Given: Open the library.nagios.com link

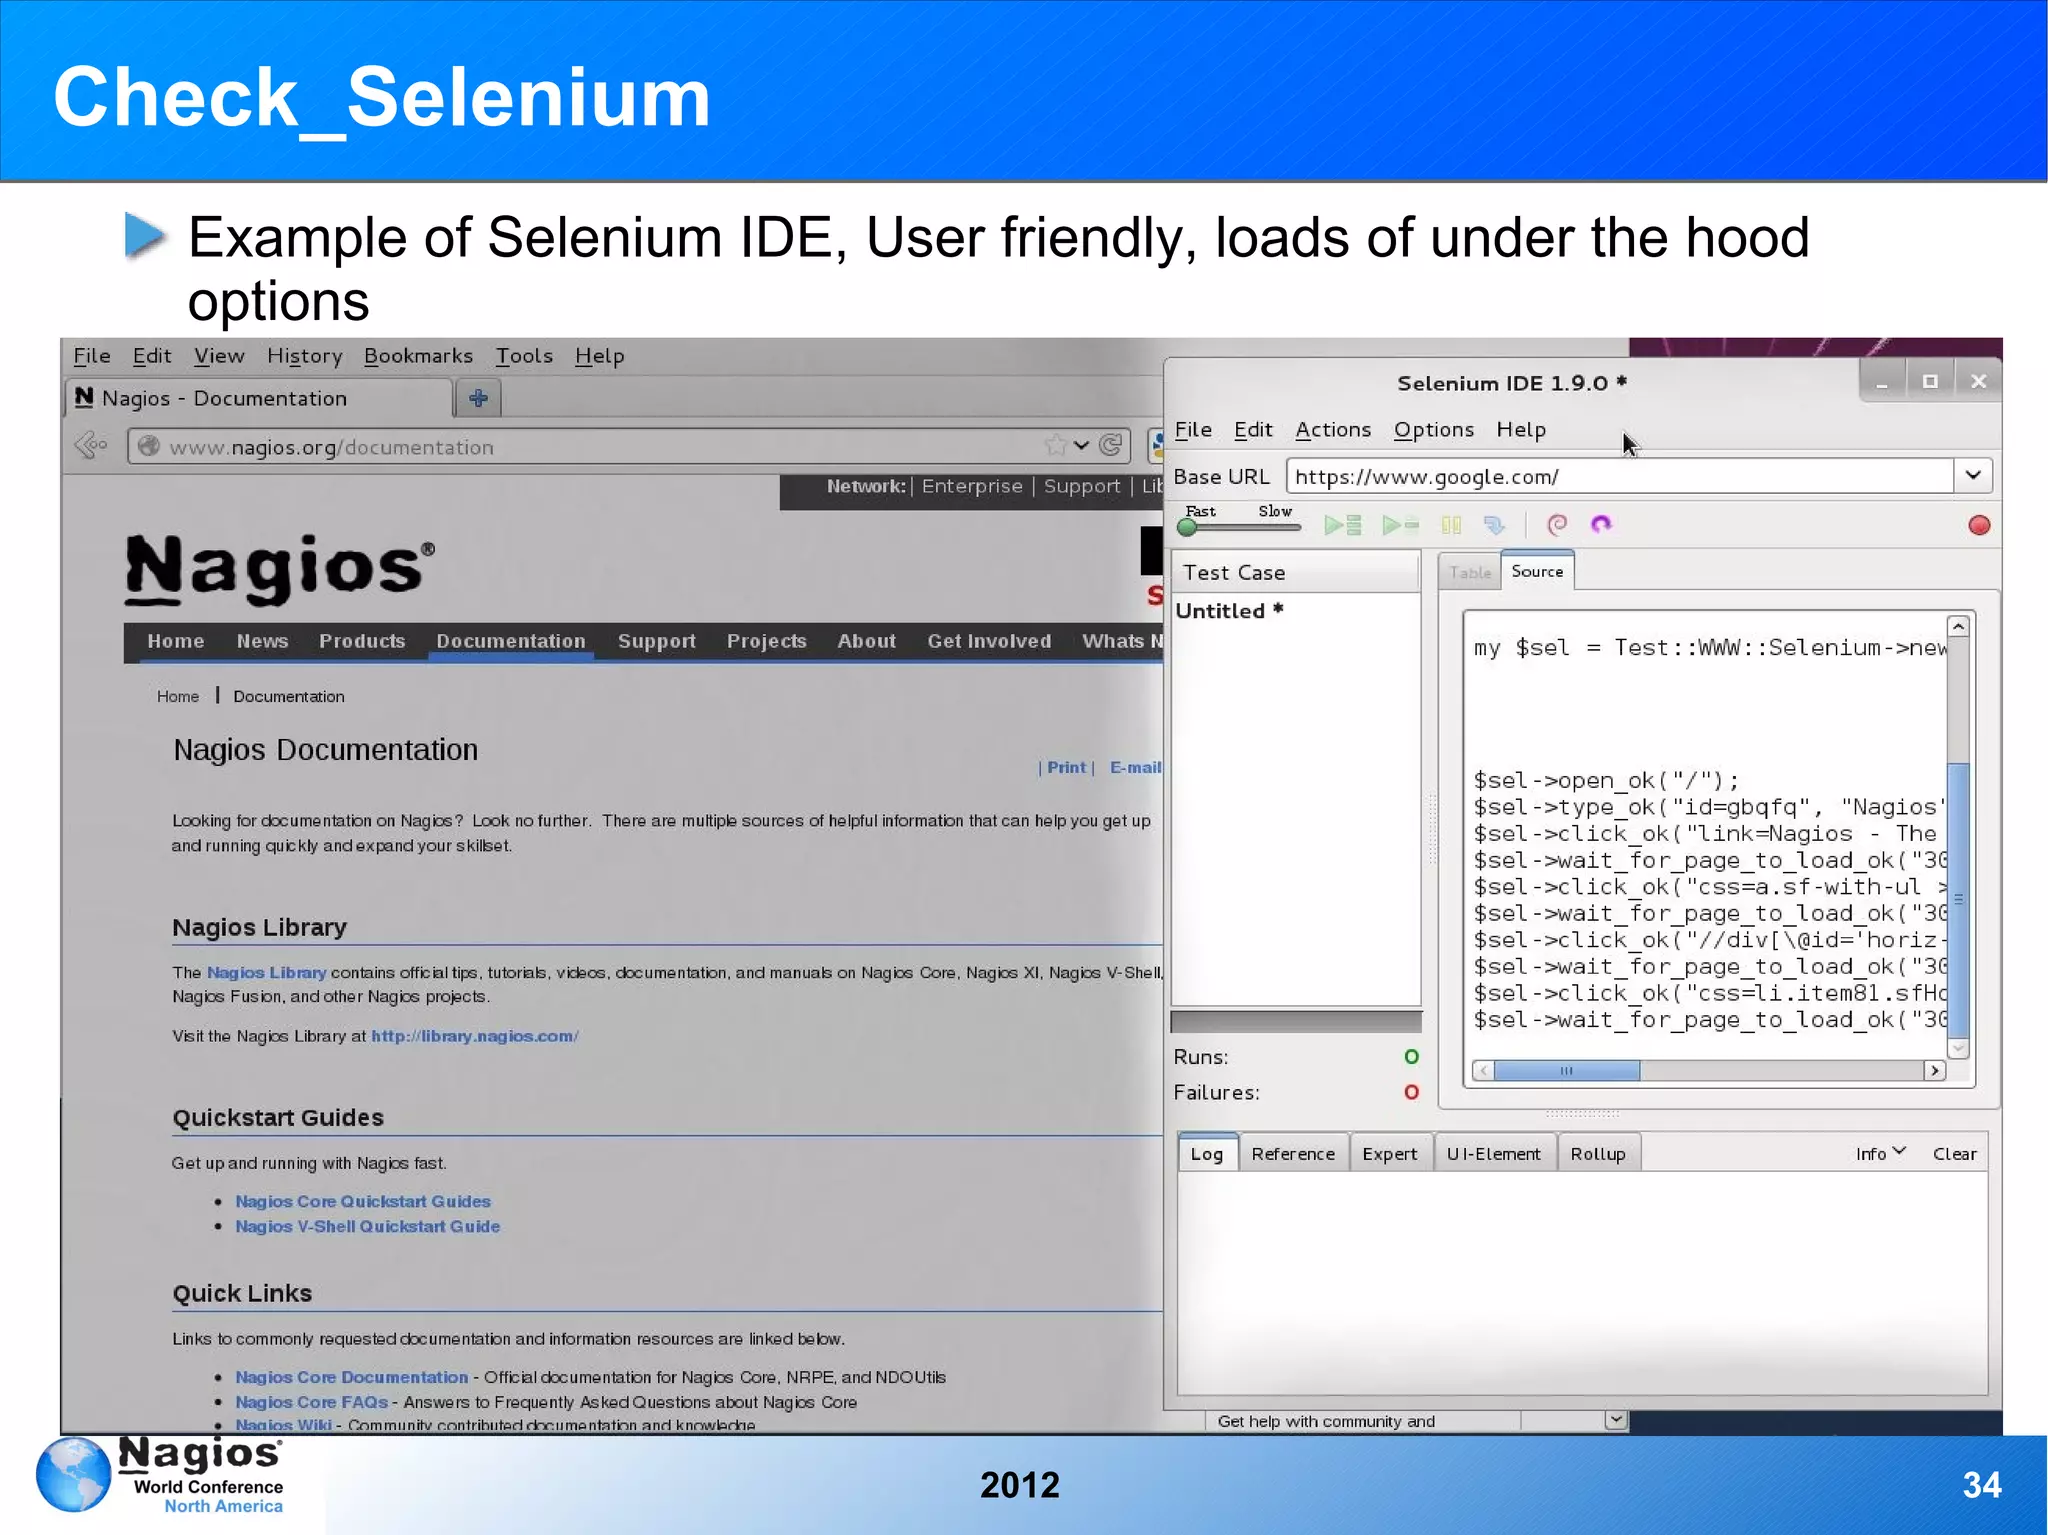Looking at the screenshot, I should (x=475, y=1036).
